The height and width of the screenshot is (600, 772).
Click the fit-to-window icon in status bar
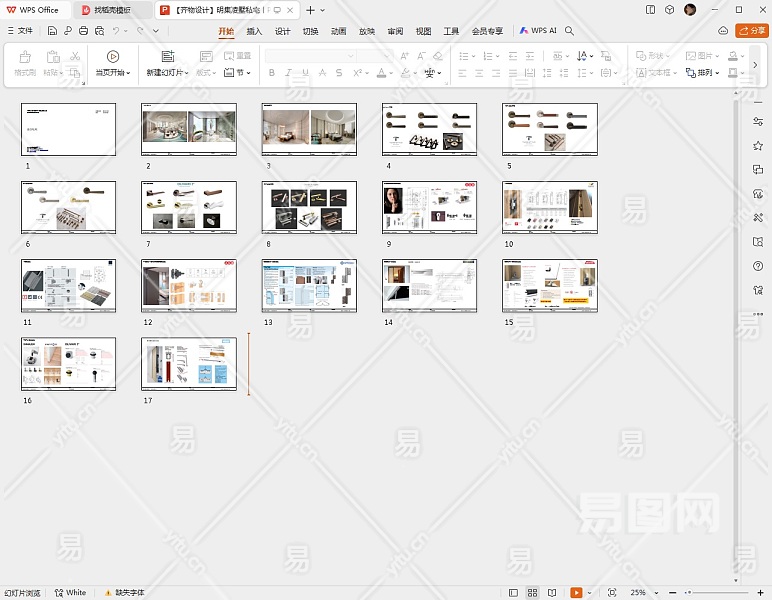612,593
